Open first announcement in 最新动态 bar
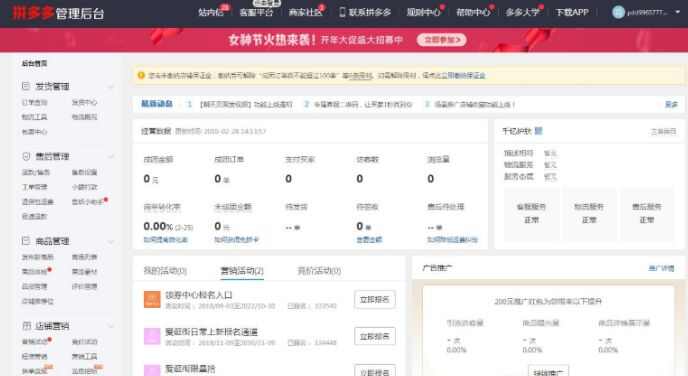Screen dimensions: 688x376 click(x=246, y=104)
